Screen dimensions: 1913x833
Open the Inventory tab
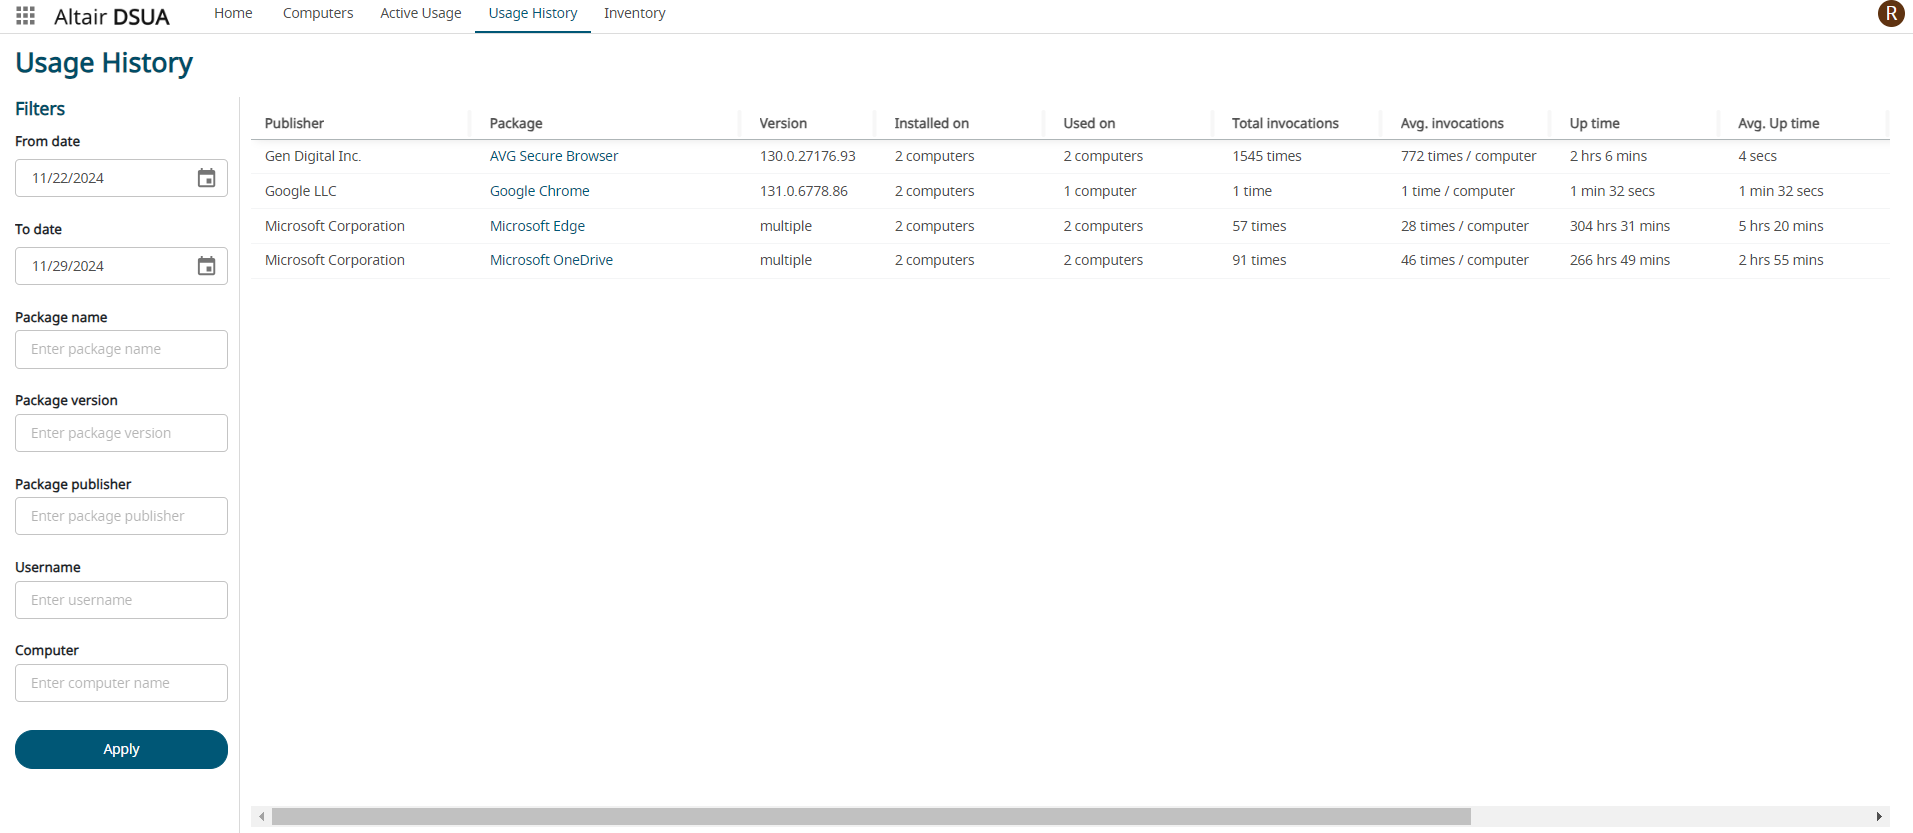(635, 14)
